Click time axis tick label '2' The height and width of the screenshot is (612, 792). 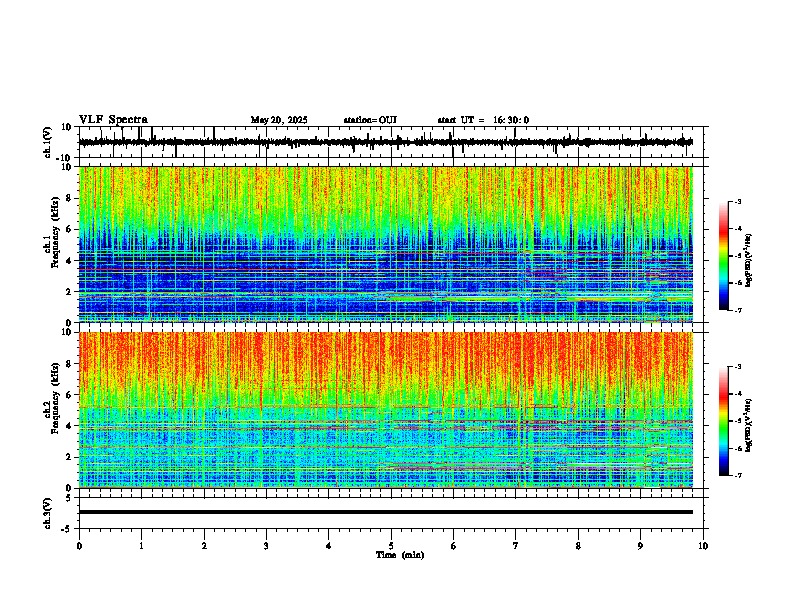(204, 546)
